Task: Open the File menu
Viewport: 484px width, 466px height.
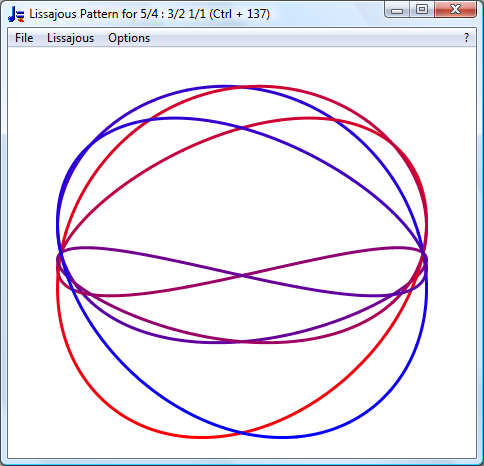Action: pos(24,38)
